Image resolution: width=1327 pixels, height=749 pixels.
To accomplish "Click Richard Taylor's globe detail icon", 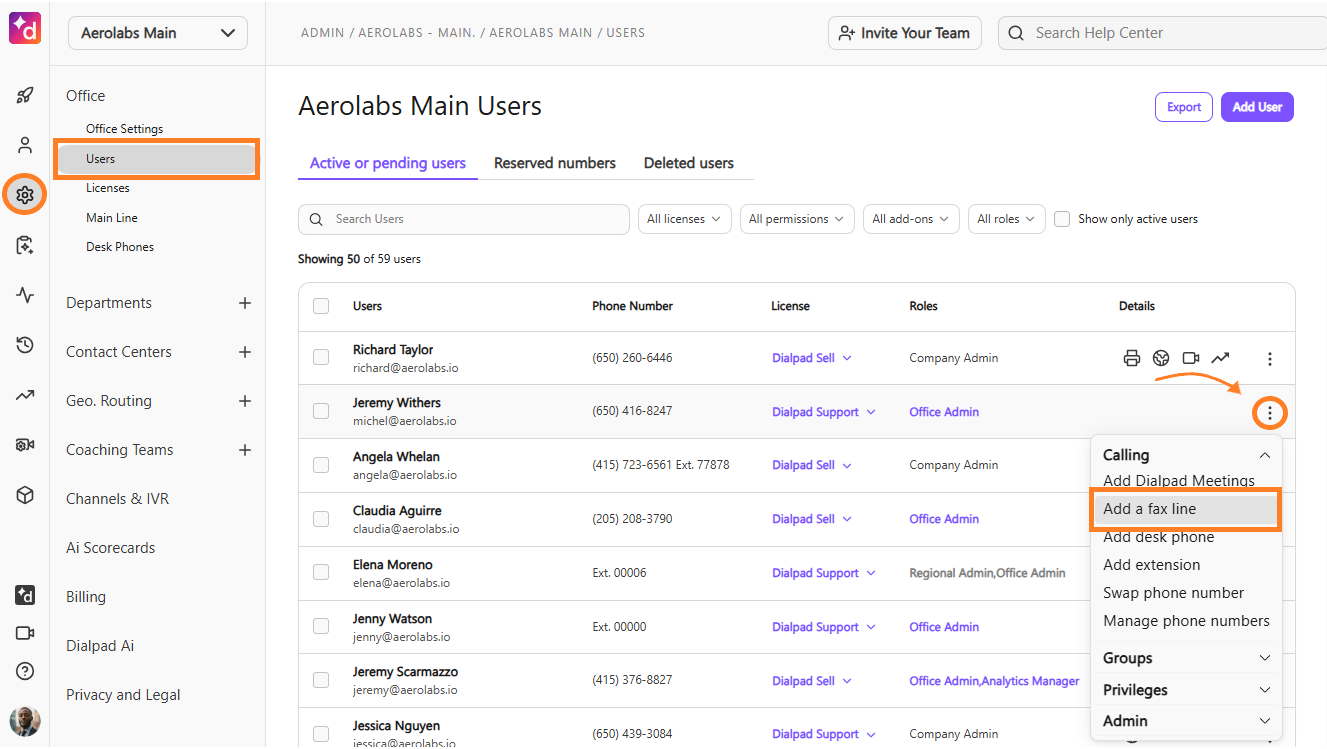I will 1161,358.
